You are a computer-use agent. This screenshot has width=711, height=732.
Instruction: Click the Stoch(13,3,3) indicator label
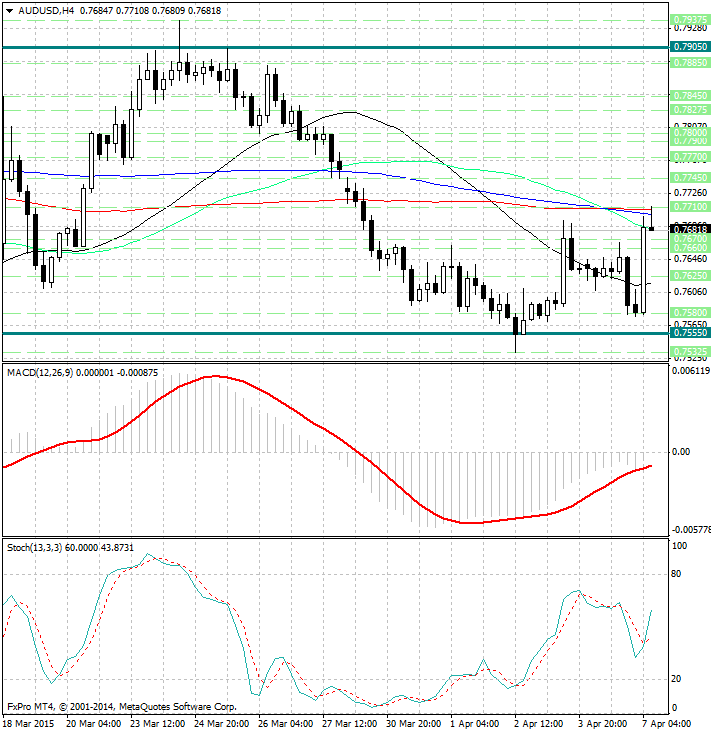click(x=34, y=547)
